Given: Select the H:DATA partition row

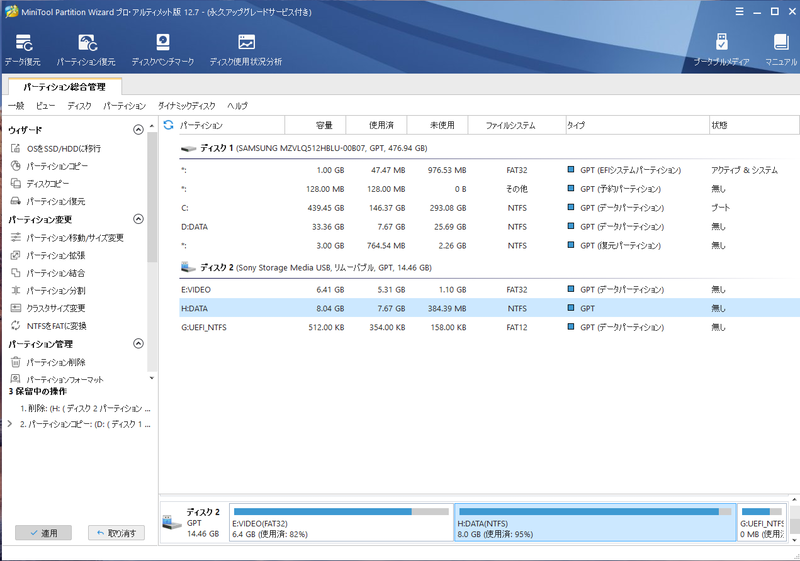Looking at the screenshot, I should (x=489, y=308).
